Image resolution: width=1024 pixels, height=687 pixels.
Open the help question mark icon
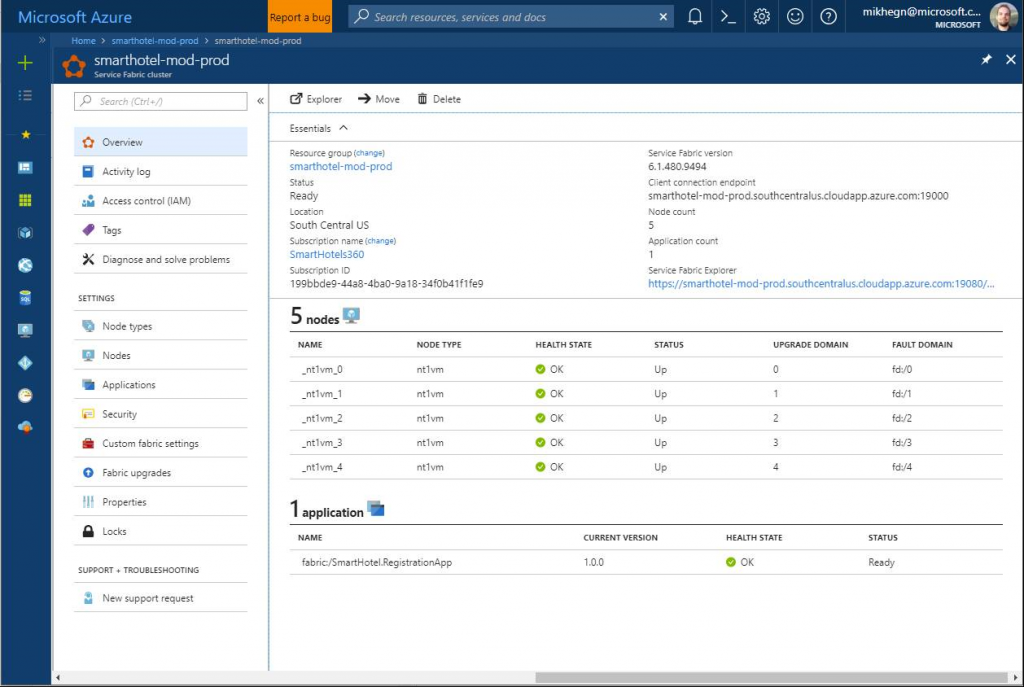click(828, 17)
